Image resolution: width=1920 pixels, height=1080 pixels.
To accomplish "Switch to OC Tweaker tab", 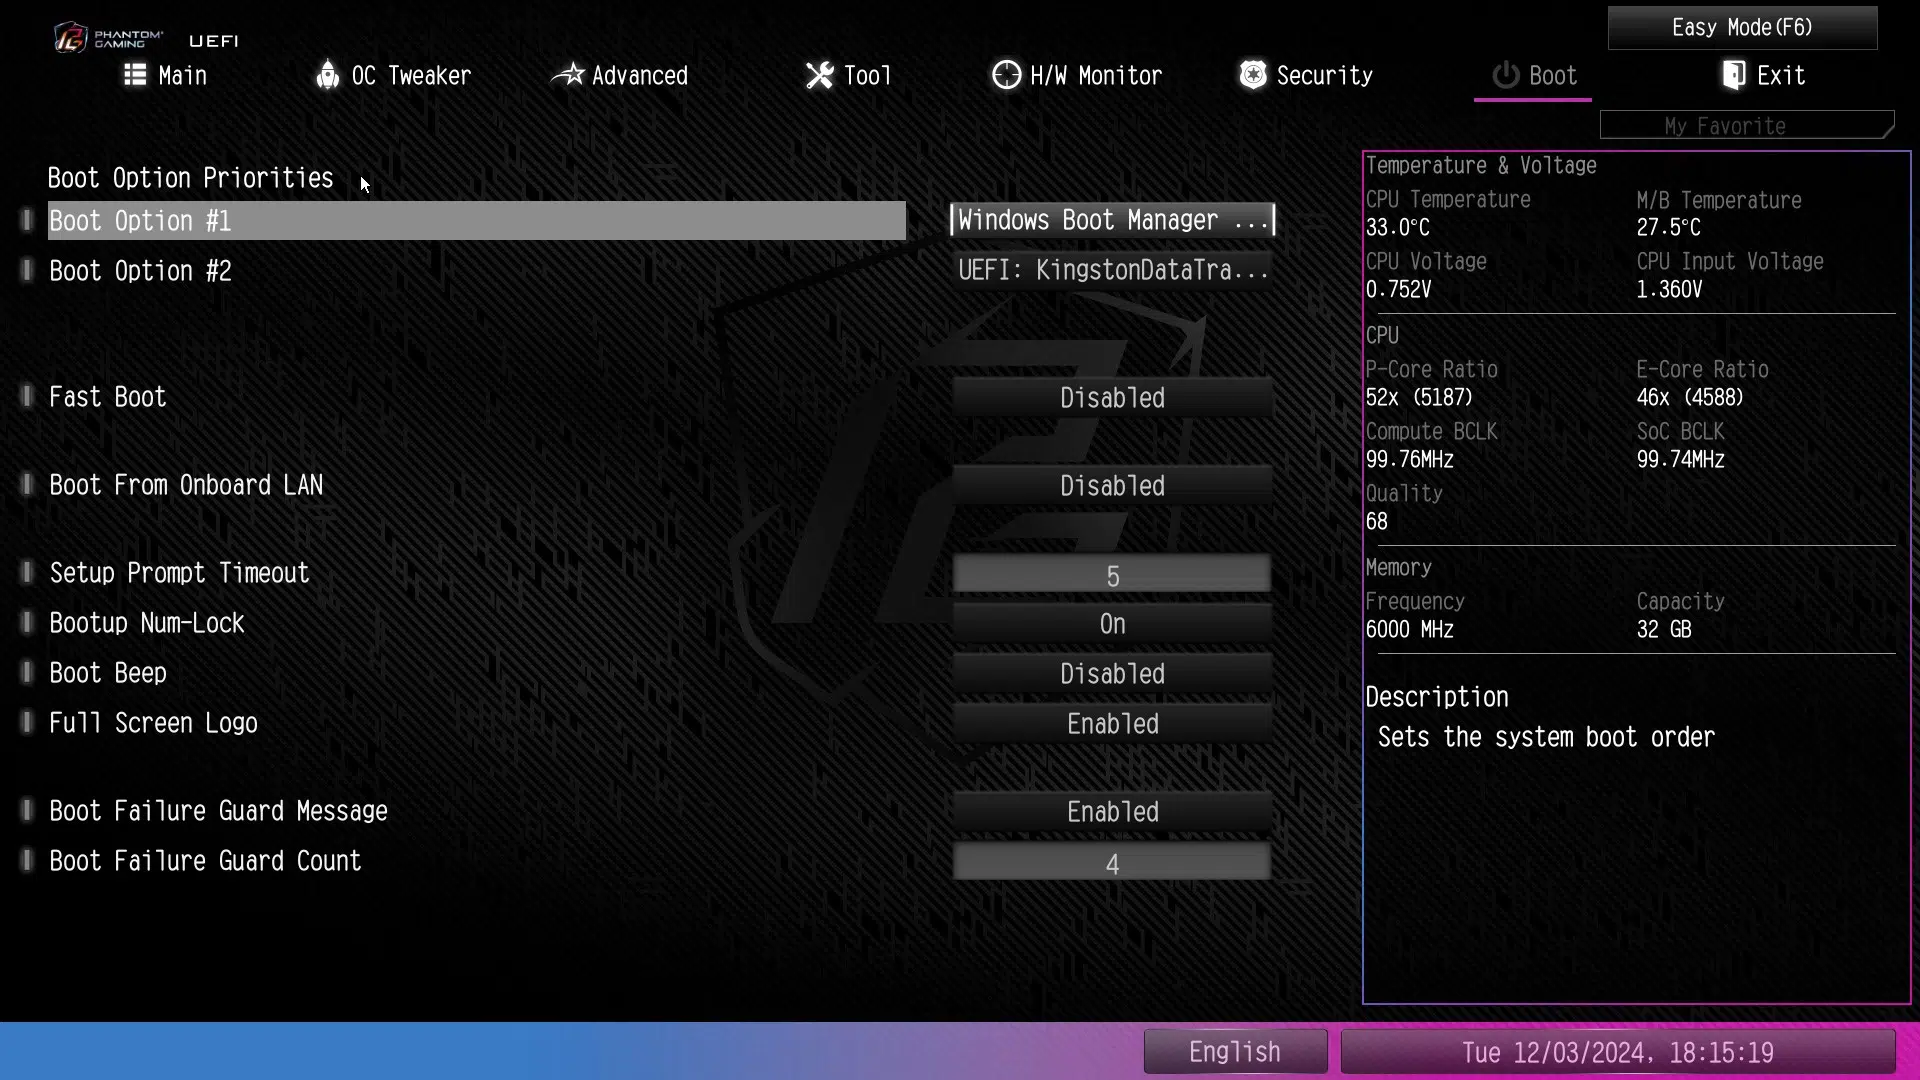I will coord(393,75).
